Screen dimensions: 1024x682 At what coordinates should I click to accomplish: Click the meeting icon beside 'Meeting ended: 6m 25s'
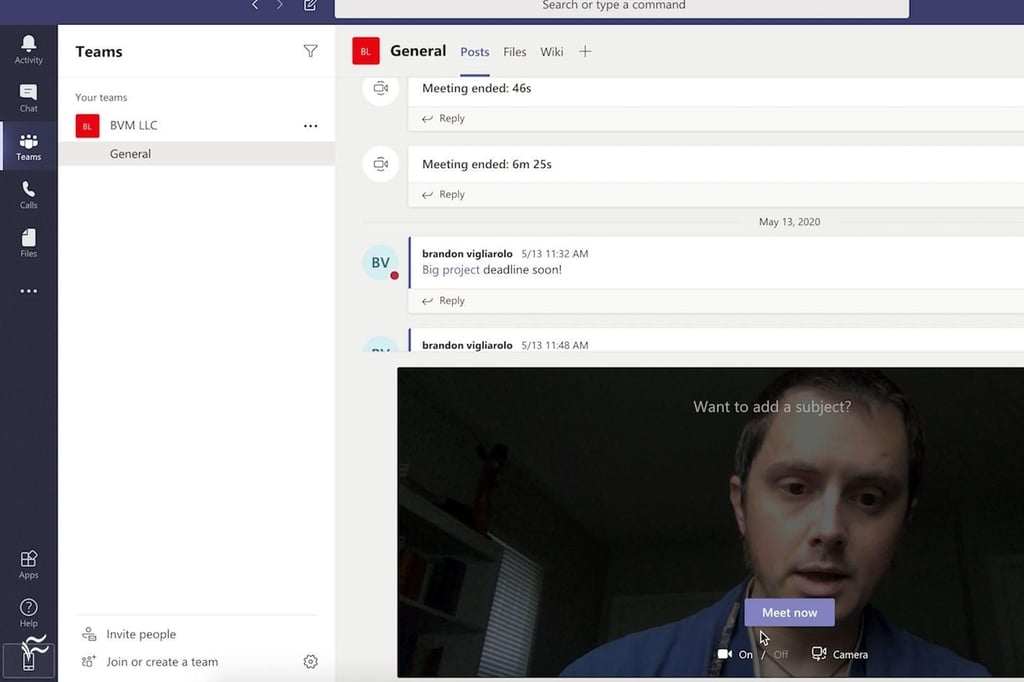(x=381, y=164)
